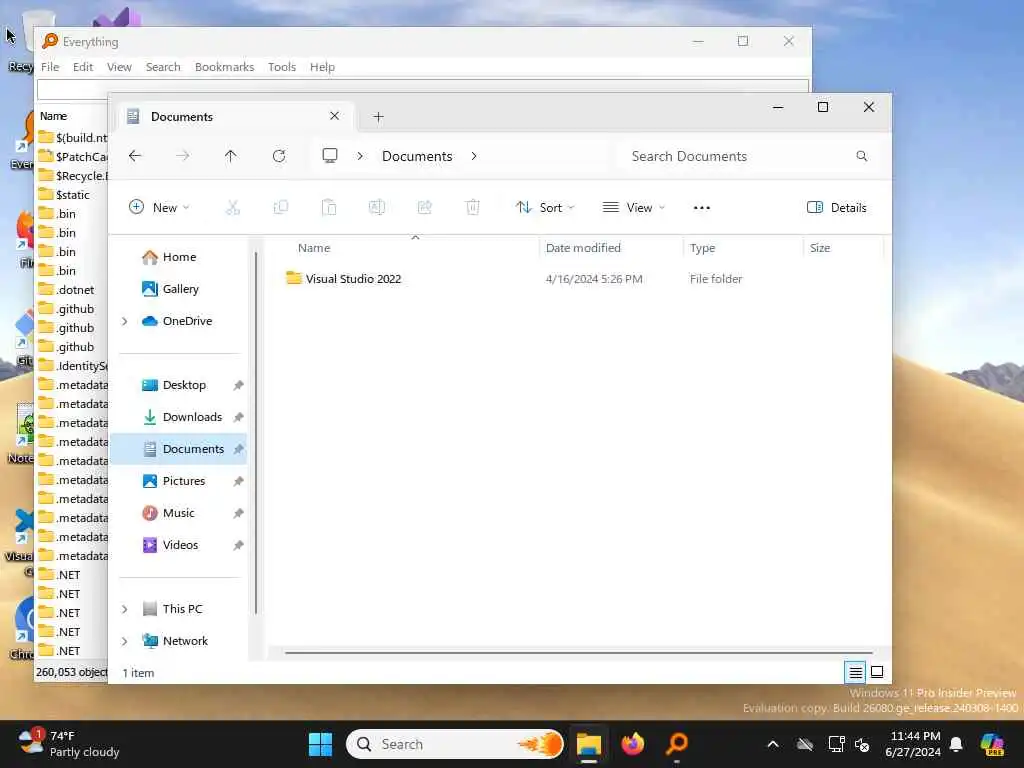1024x768 pixels.
Task: Open the Sort options dropdown
Action: pyautogui.click(x=545, y=208)
